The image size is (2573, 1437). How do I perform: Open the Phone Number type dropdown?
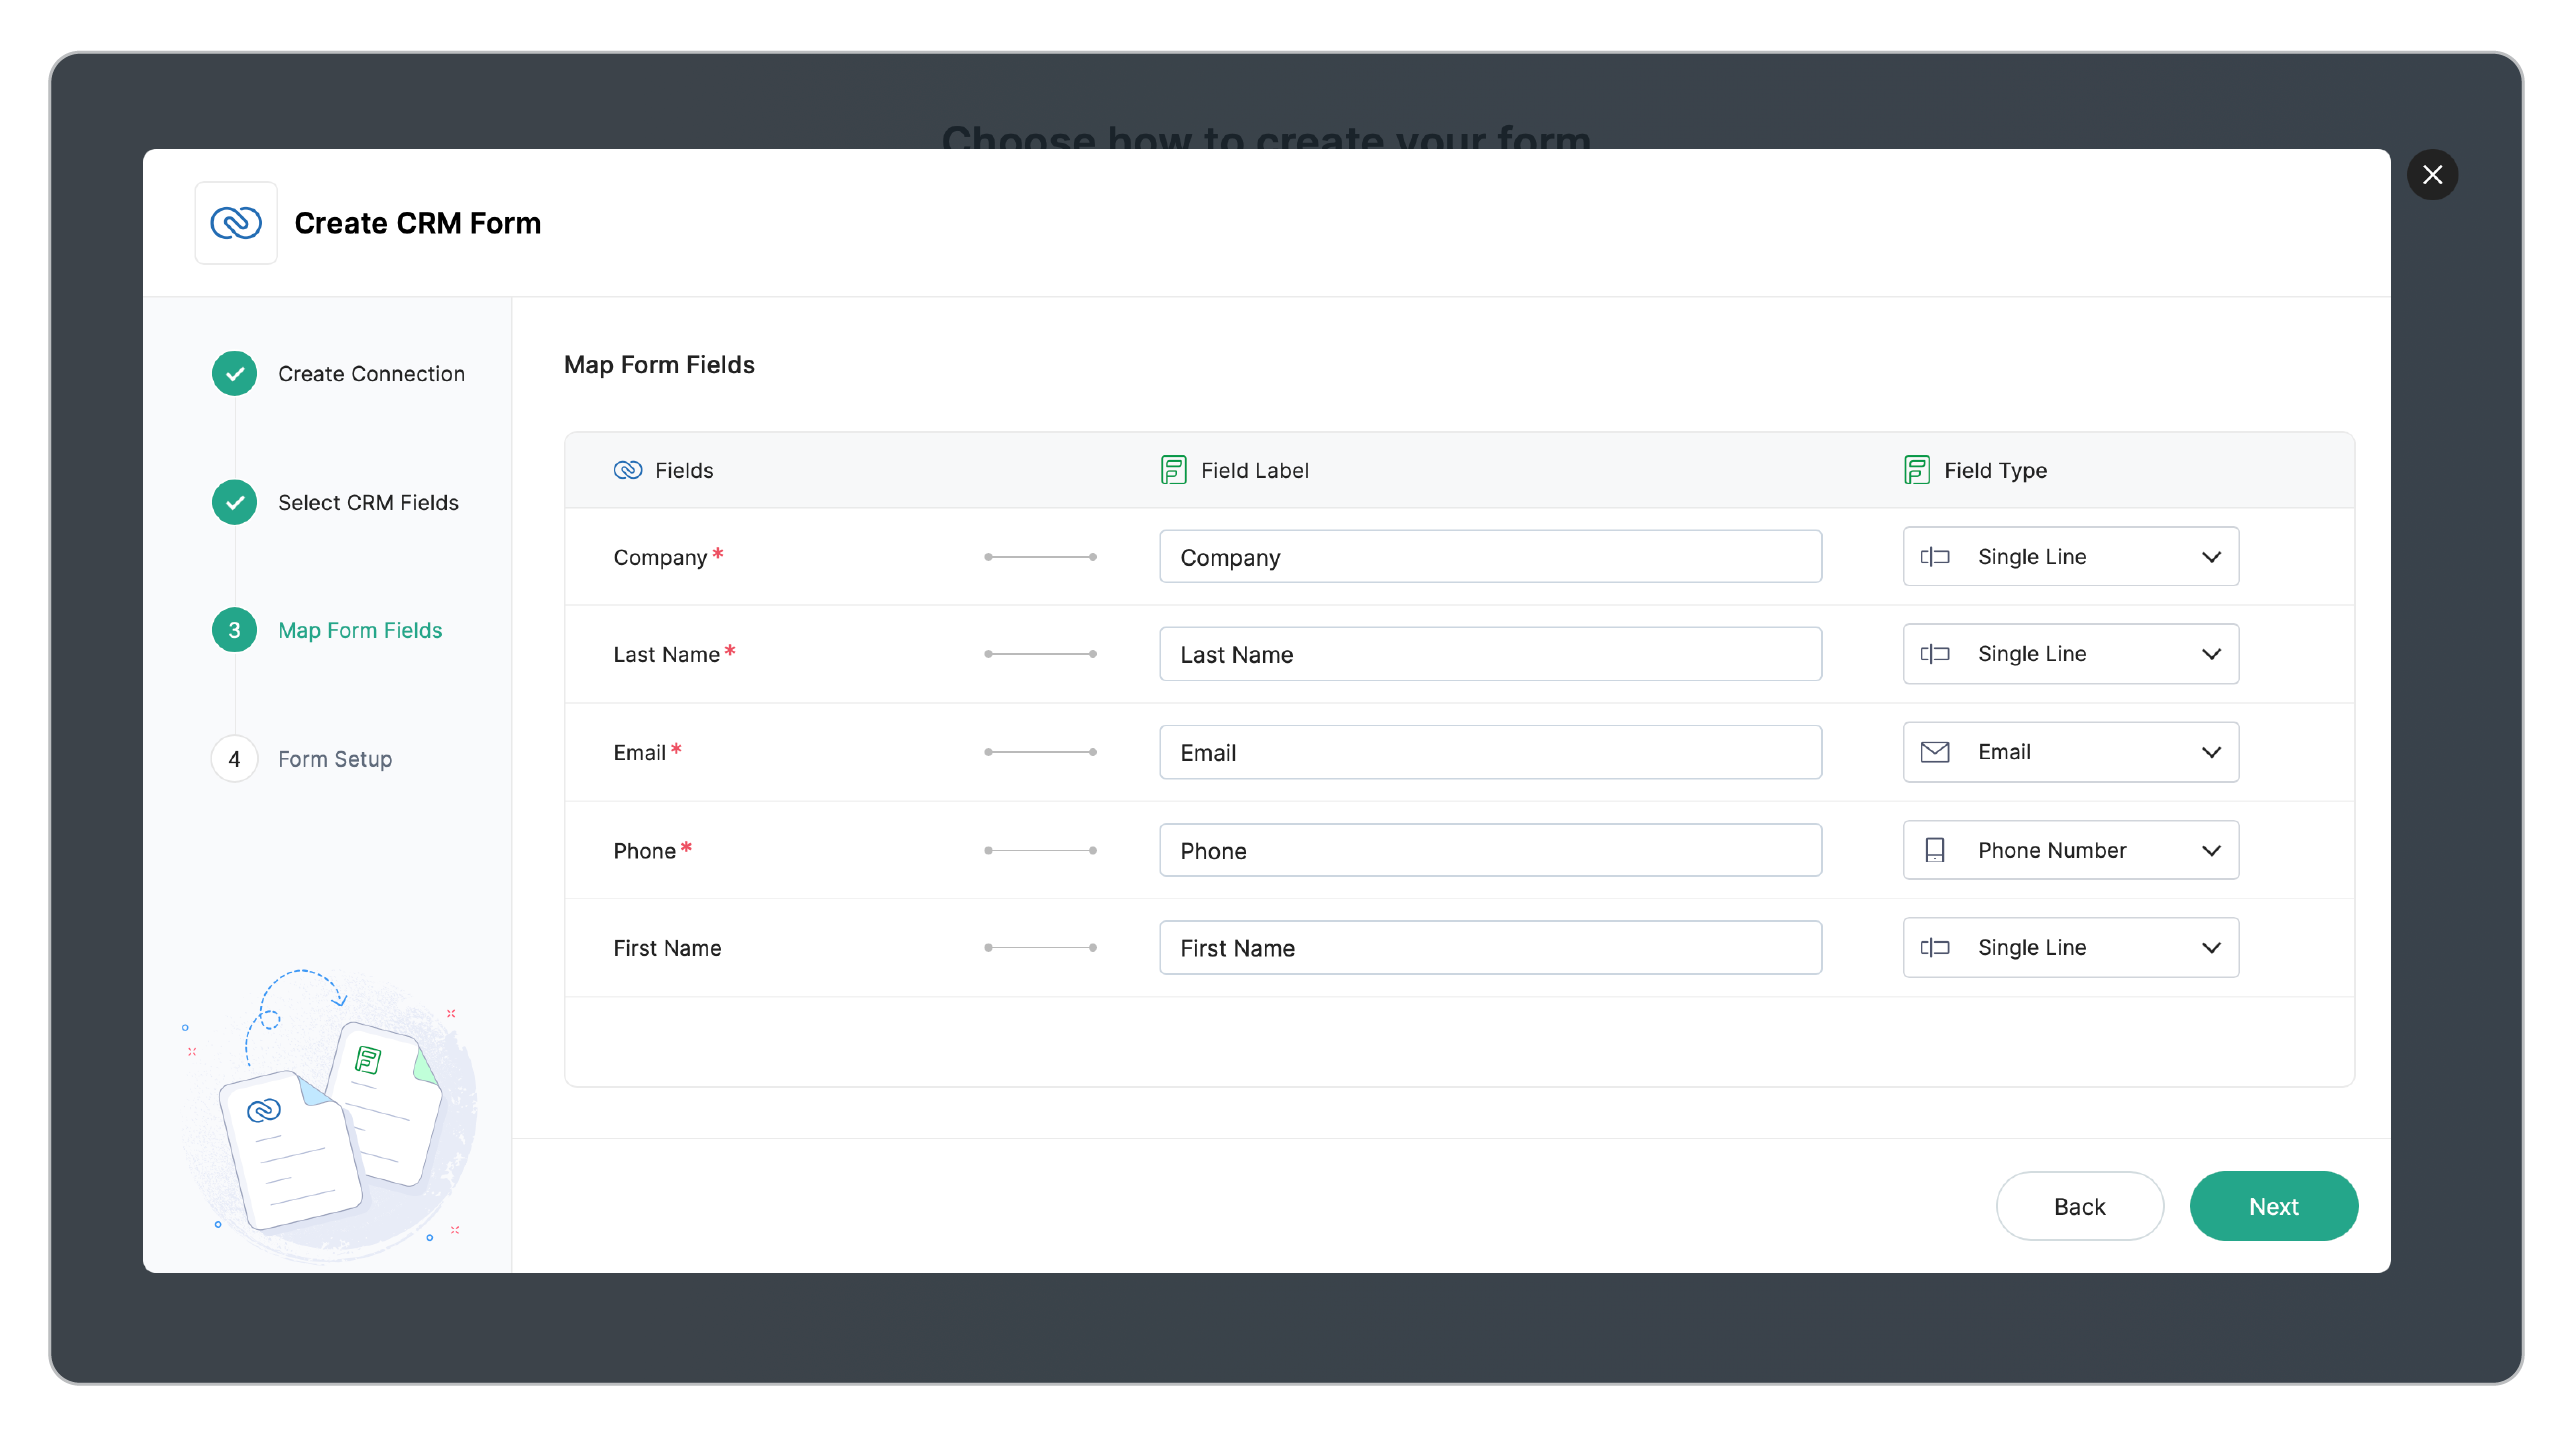point(2070,850)
